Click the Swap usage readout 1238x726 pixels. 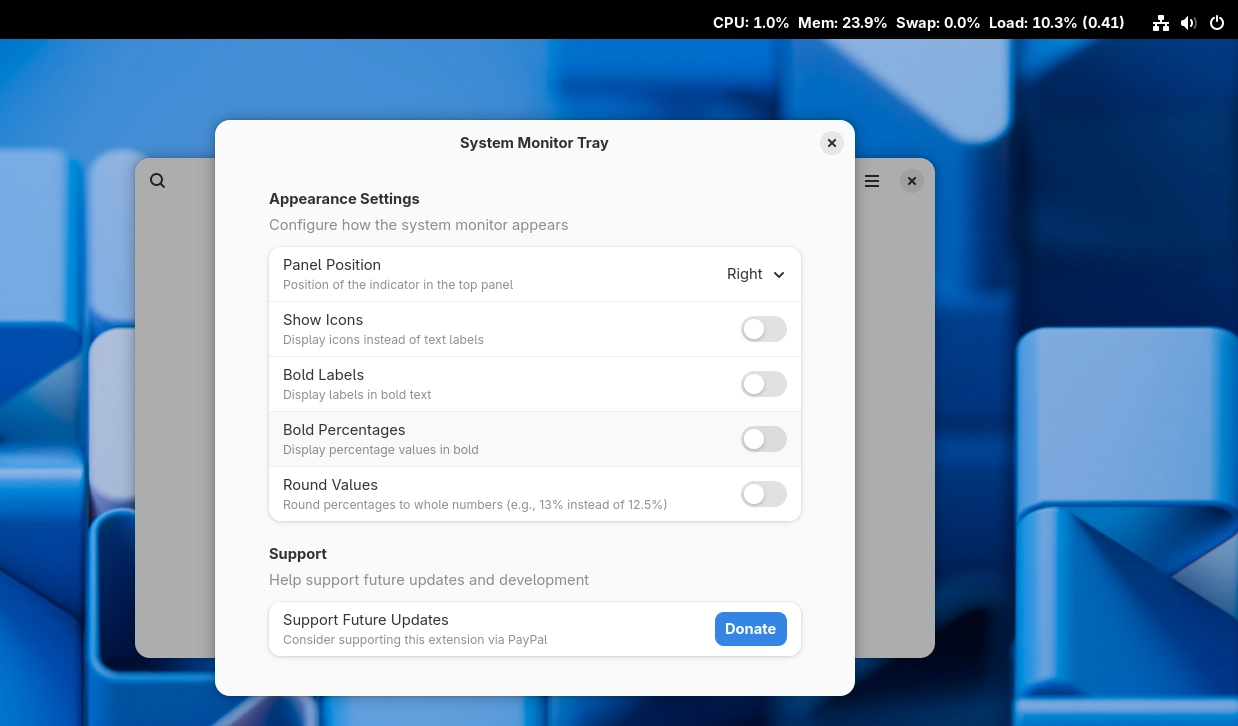[x=937, y=22]
